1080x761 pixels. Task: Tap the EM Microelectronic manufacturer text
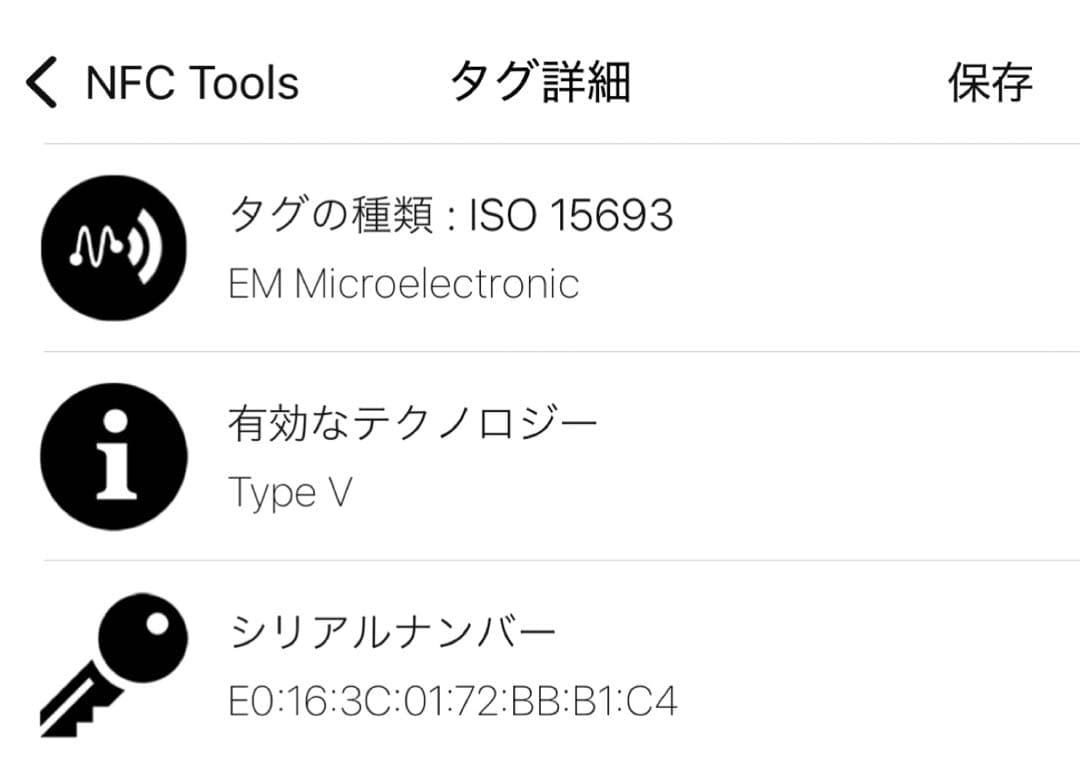(x=404, y=285)
